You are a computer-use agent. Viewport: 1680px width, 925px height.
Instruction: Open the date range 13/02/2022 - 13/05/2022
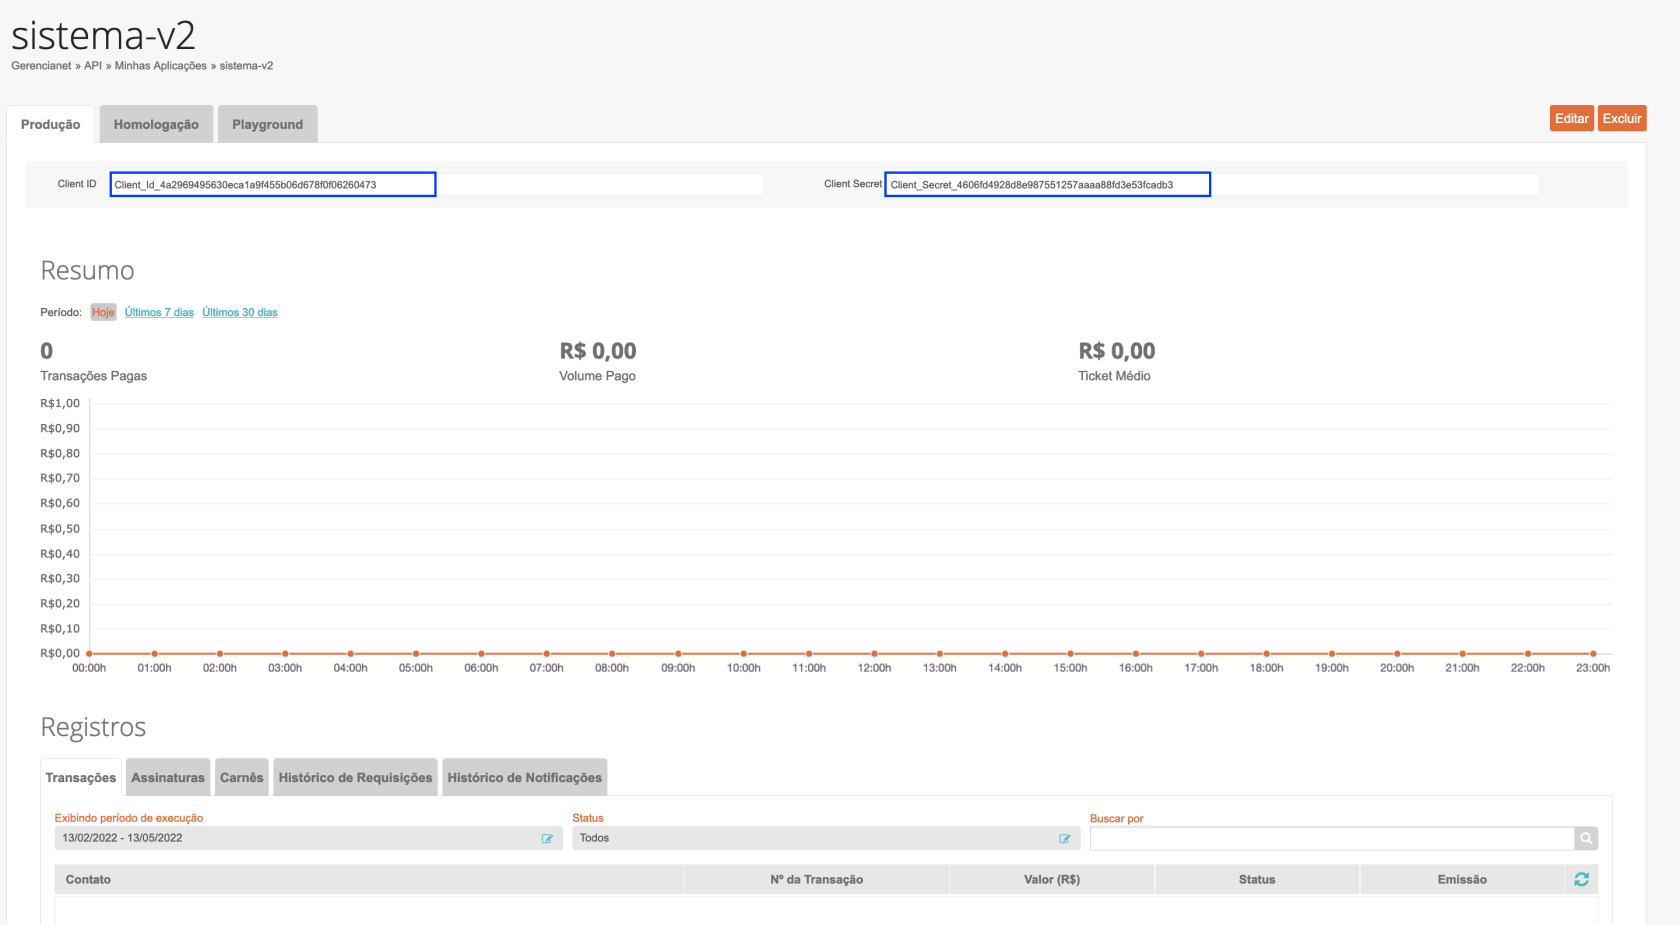click(x=308, y=838)
